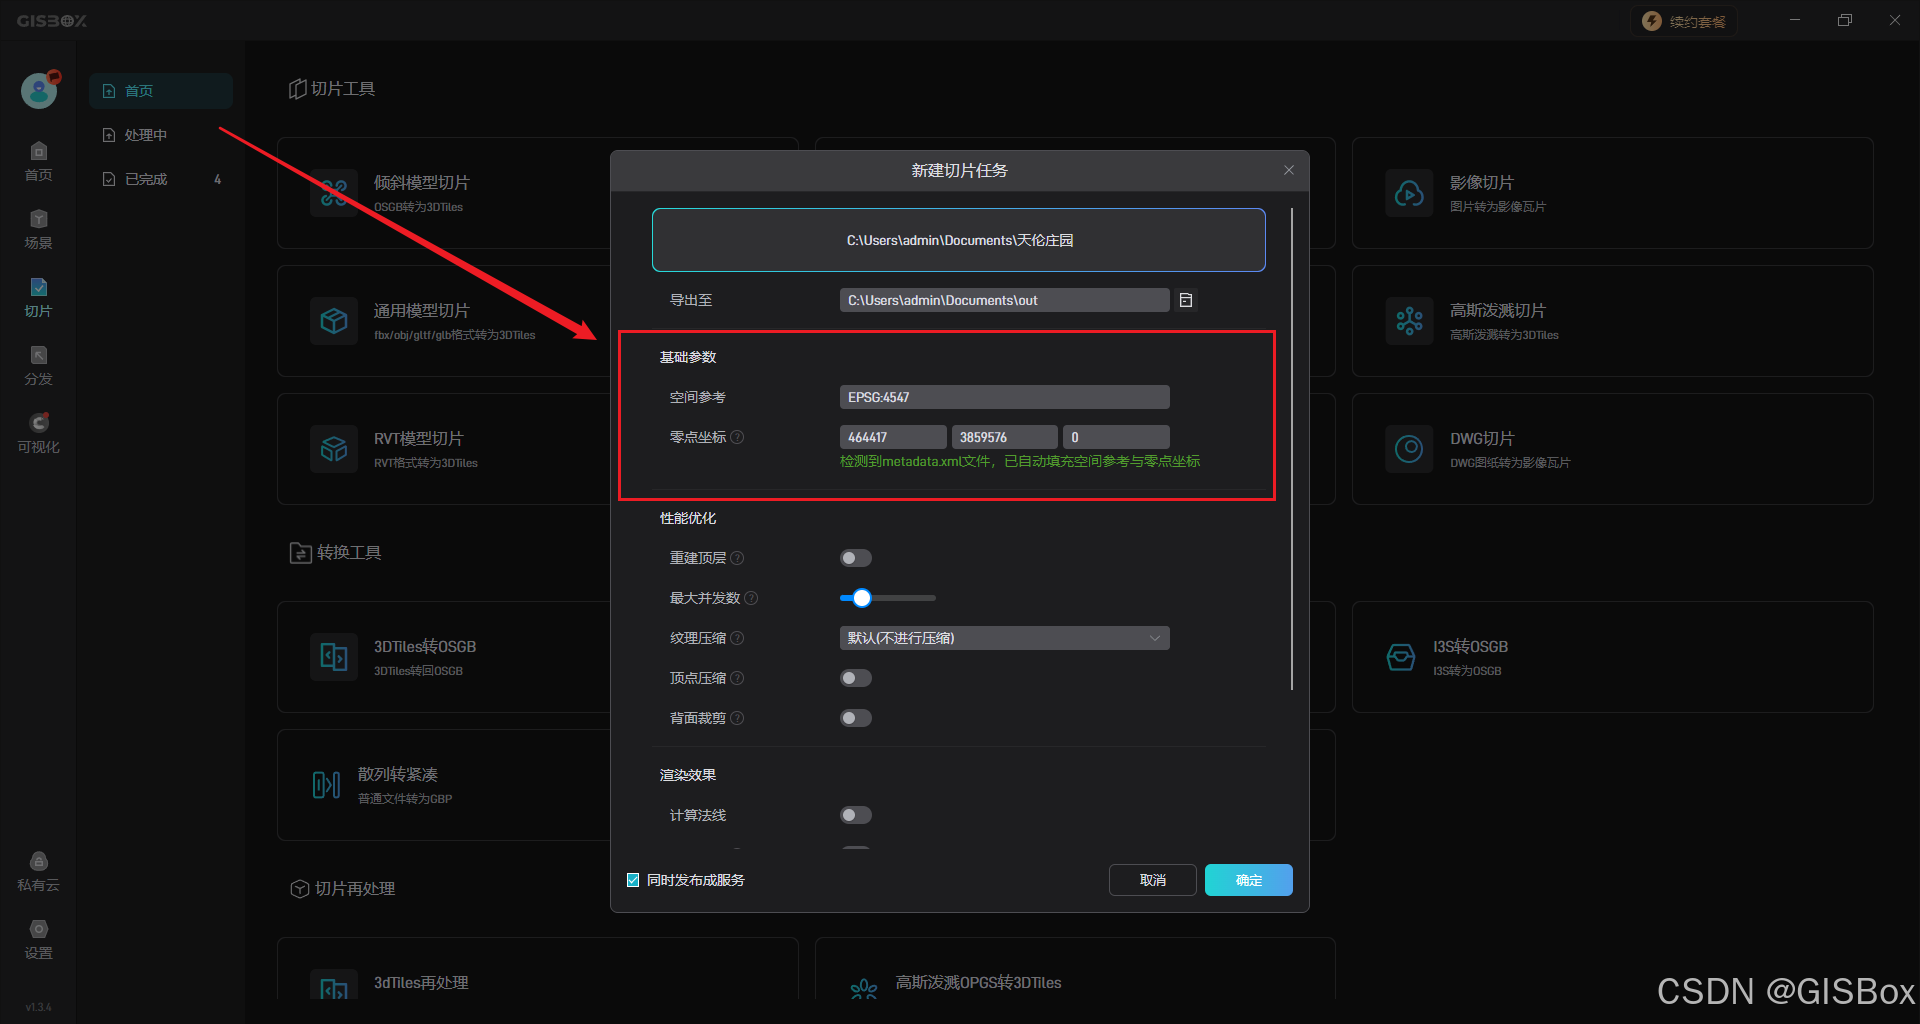
Task: Click the 最大并发数 slider handle
Action: click(862, 598)
